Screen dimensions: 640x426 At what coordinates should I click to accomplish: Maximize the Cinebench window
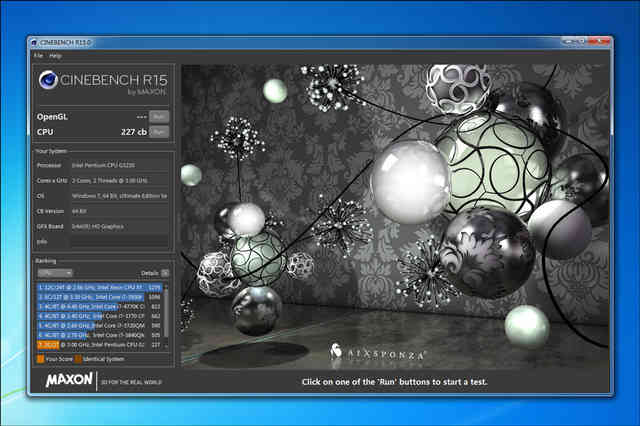570,42
